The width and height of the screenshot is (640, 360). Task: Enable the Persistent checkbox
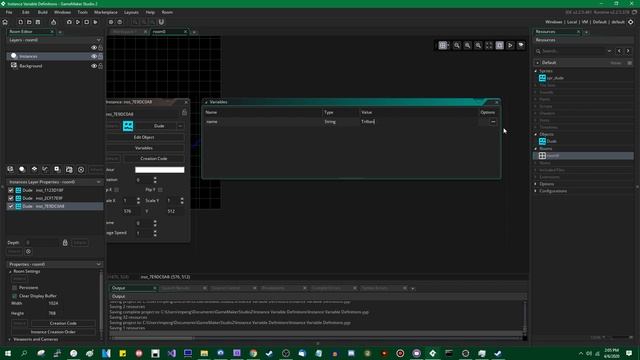(15, 288)
